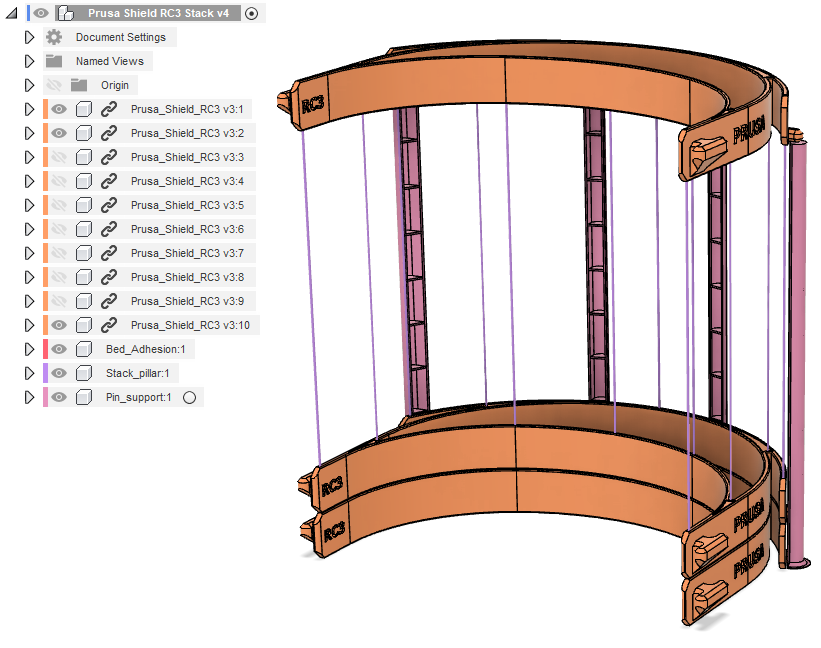Viewport: 821px width, 648px height.
Task: Expand Prusa_Shield_RC3 v3:4 node
Action: click(x=29, y=181)
